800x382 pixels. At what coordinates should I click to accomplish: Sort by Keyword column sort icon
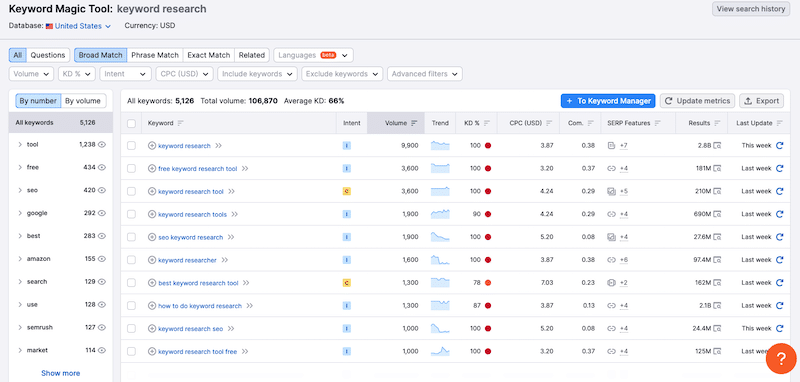click(x=180, y=123)
